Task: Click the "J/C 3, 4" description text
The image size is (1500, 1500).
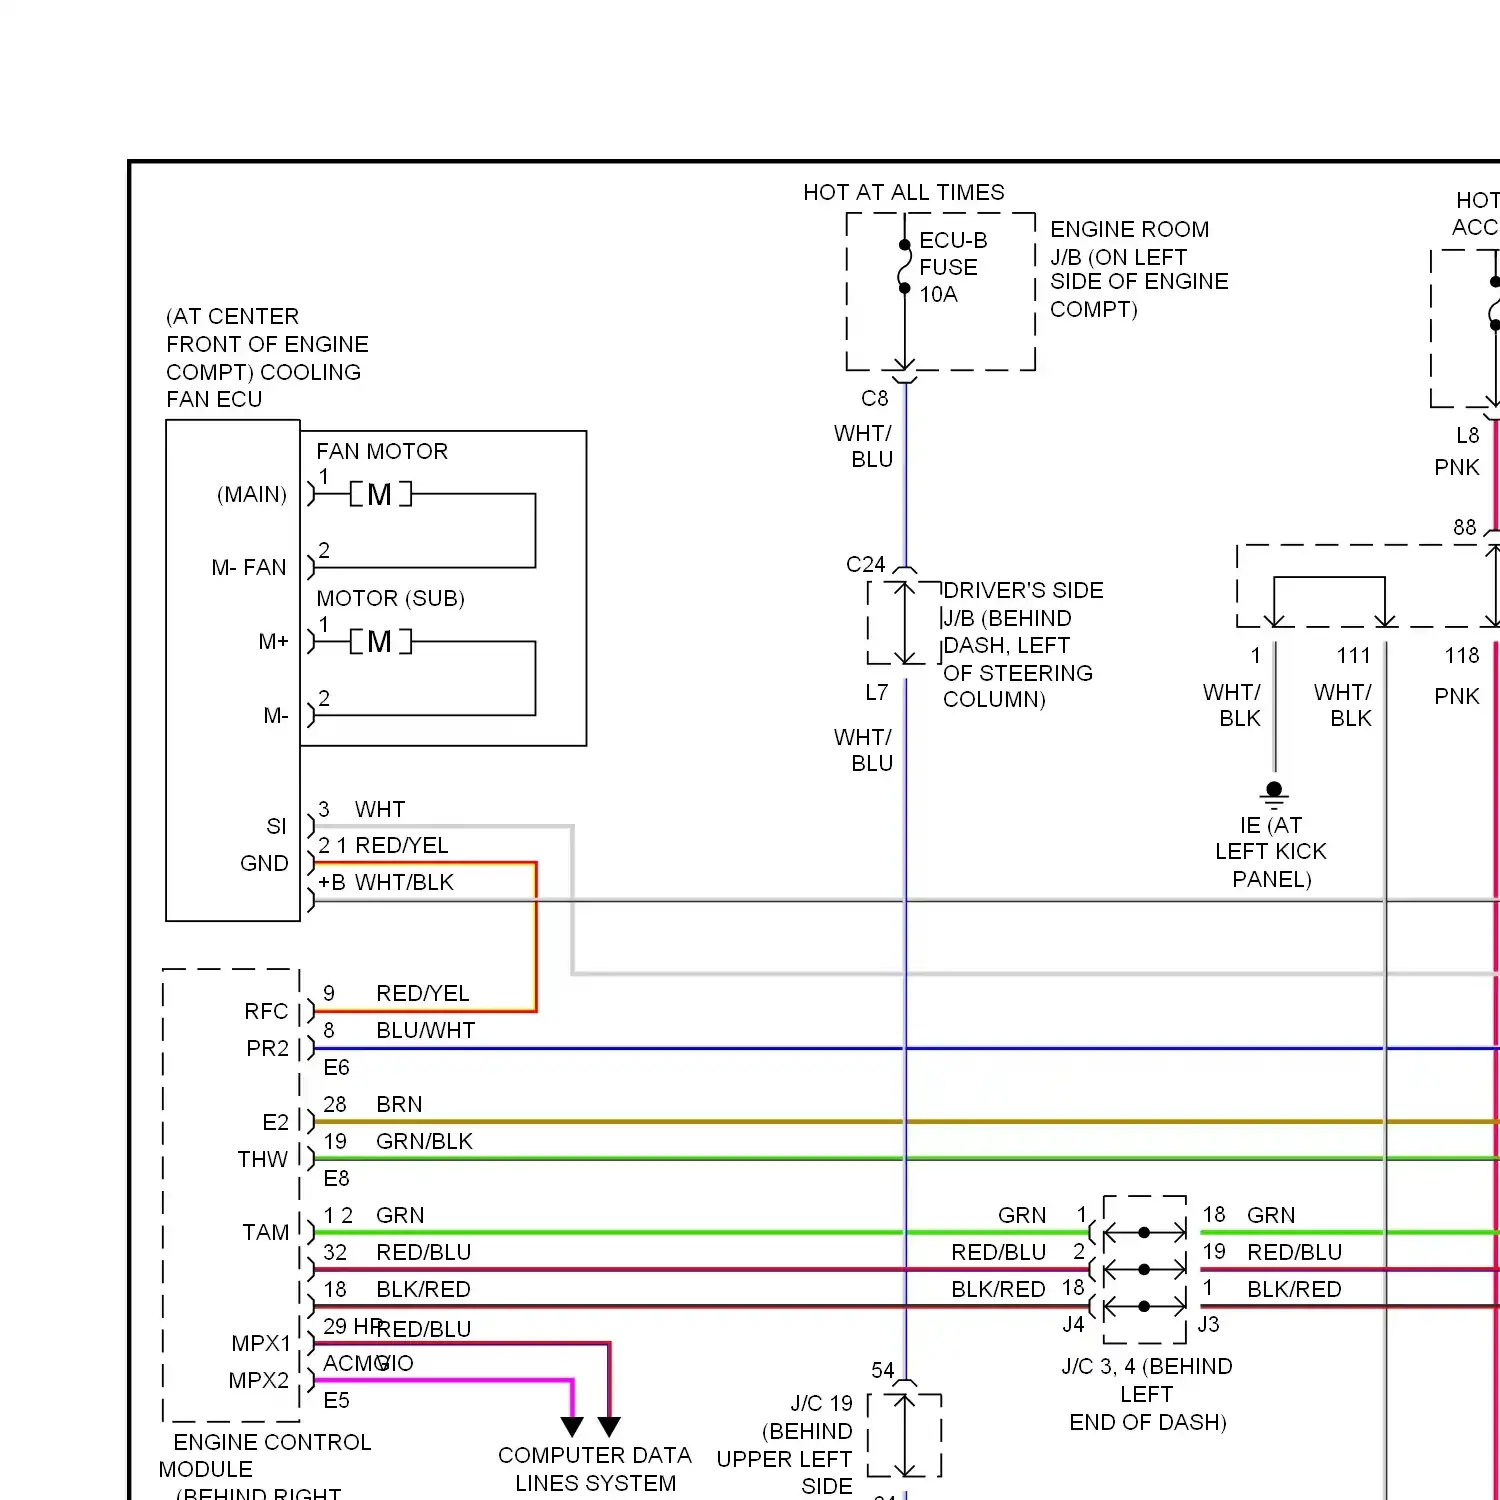Action: tap(1147, 1394)
